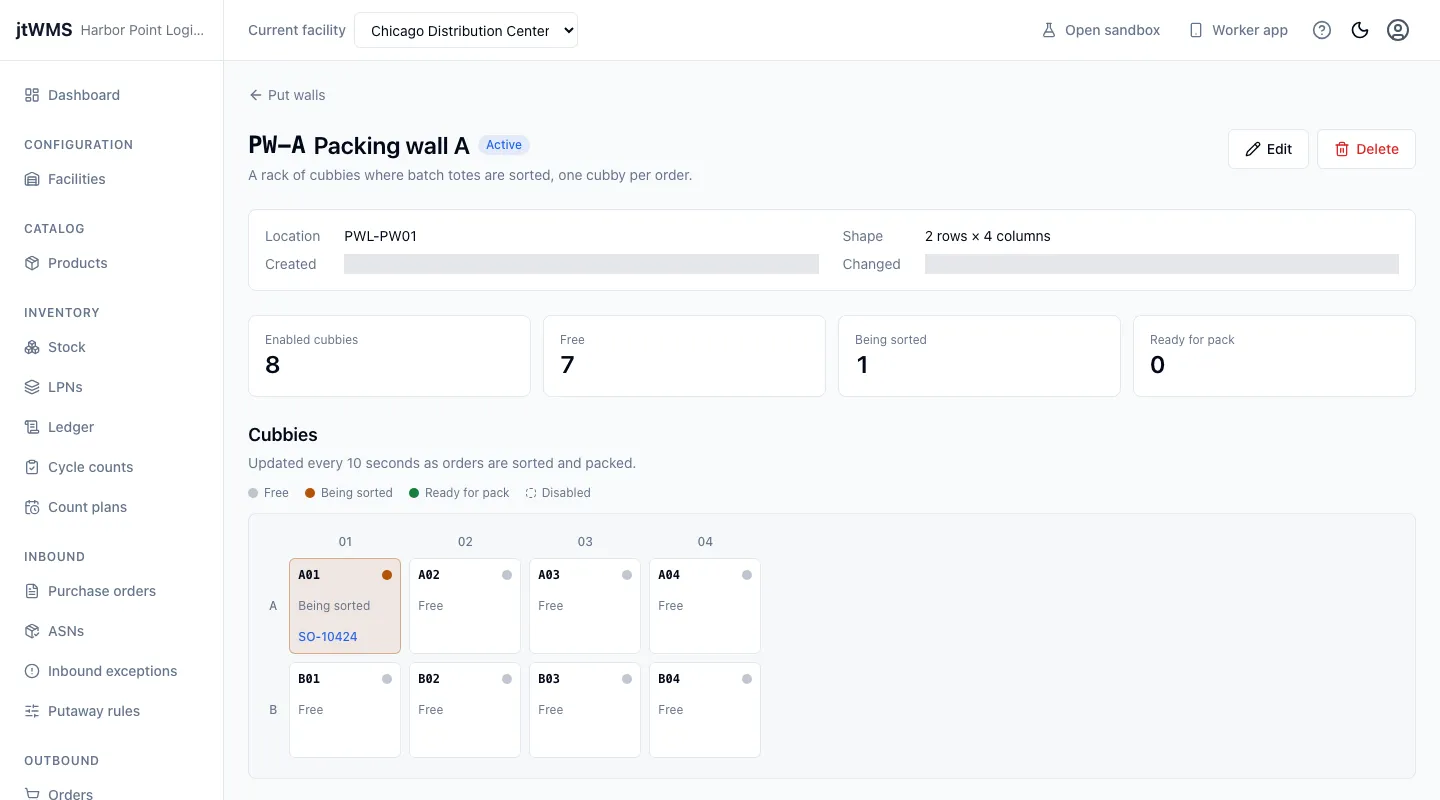Click the Dashboard grid icon

(32, 95)
